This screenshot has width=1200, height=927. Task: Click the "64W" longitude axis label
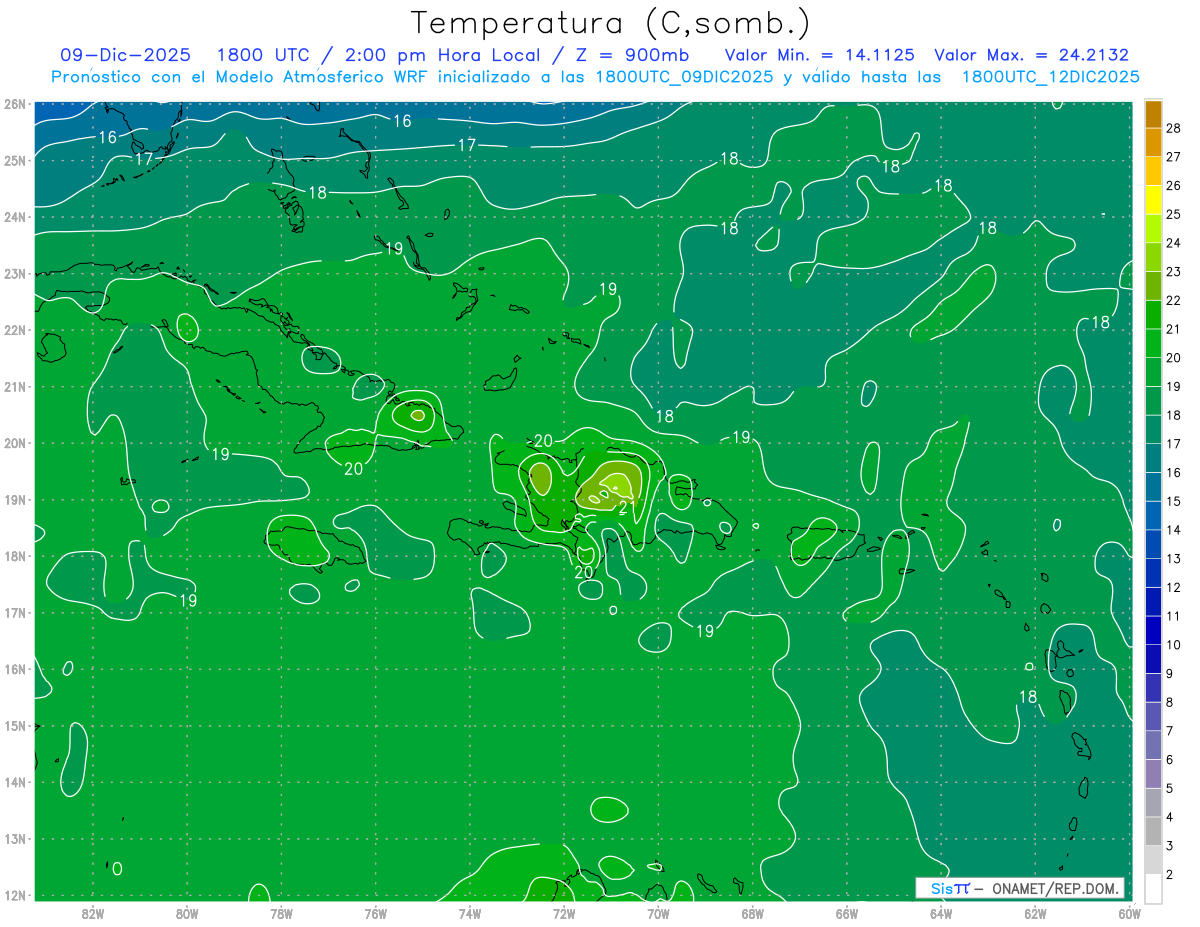point(941,913)
